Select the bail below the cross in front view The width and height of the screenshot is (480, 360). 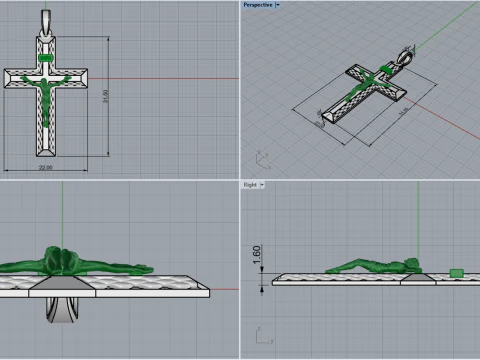[62, 310]
